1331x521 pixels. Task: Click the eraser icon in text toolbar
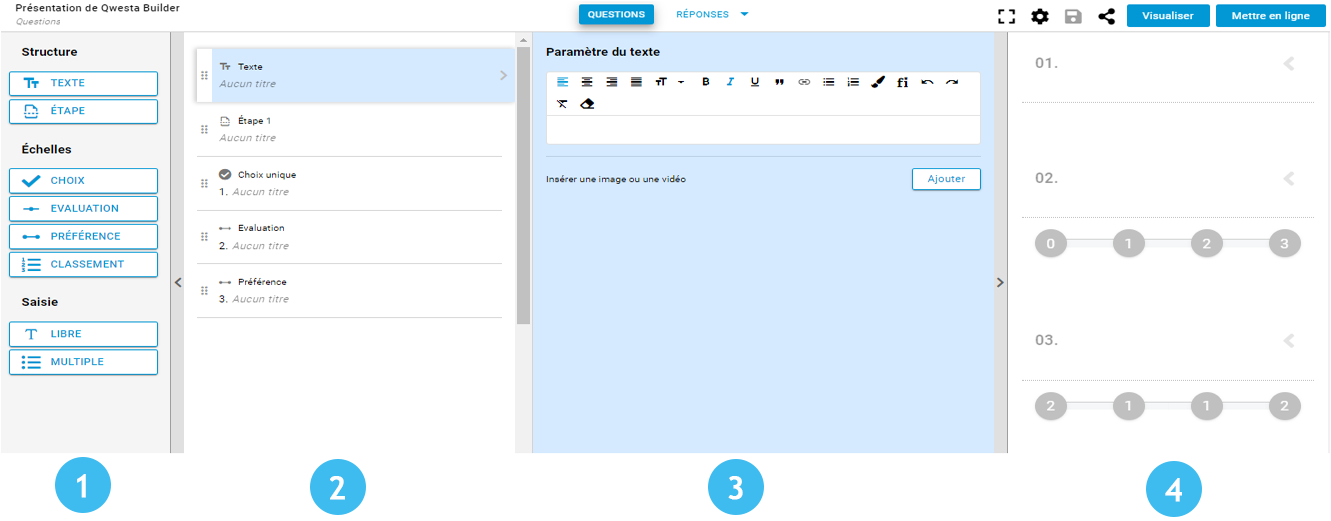pyautogui.click(x=587, y=104)
